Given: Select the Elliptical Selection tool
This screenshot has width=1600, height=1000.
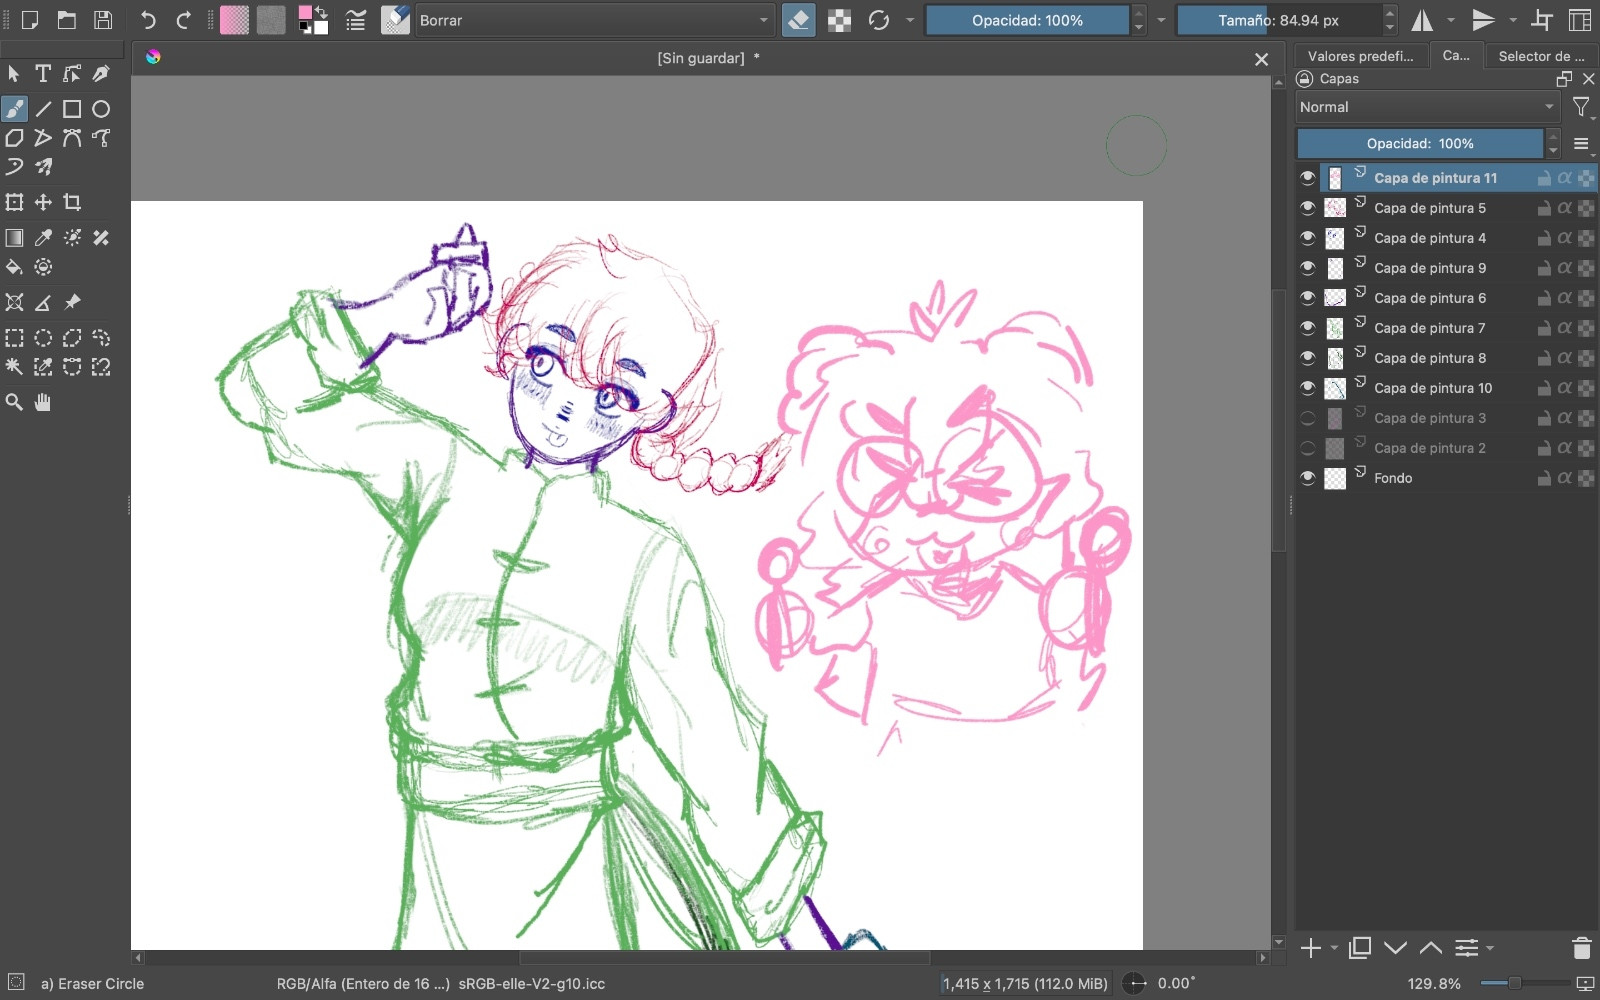Looking at the screenshot, I should [x=43, y=338].
